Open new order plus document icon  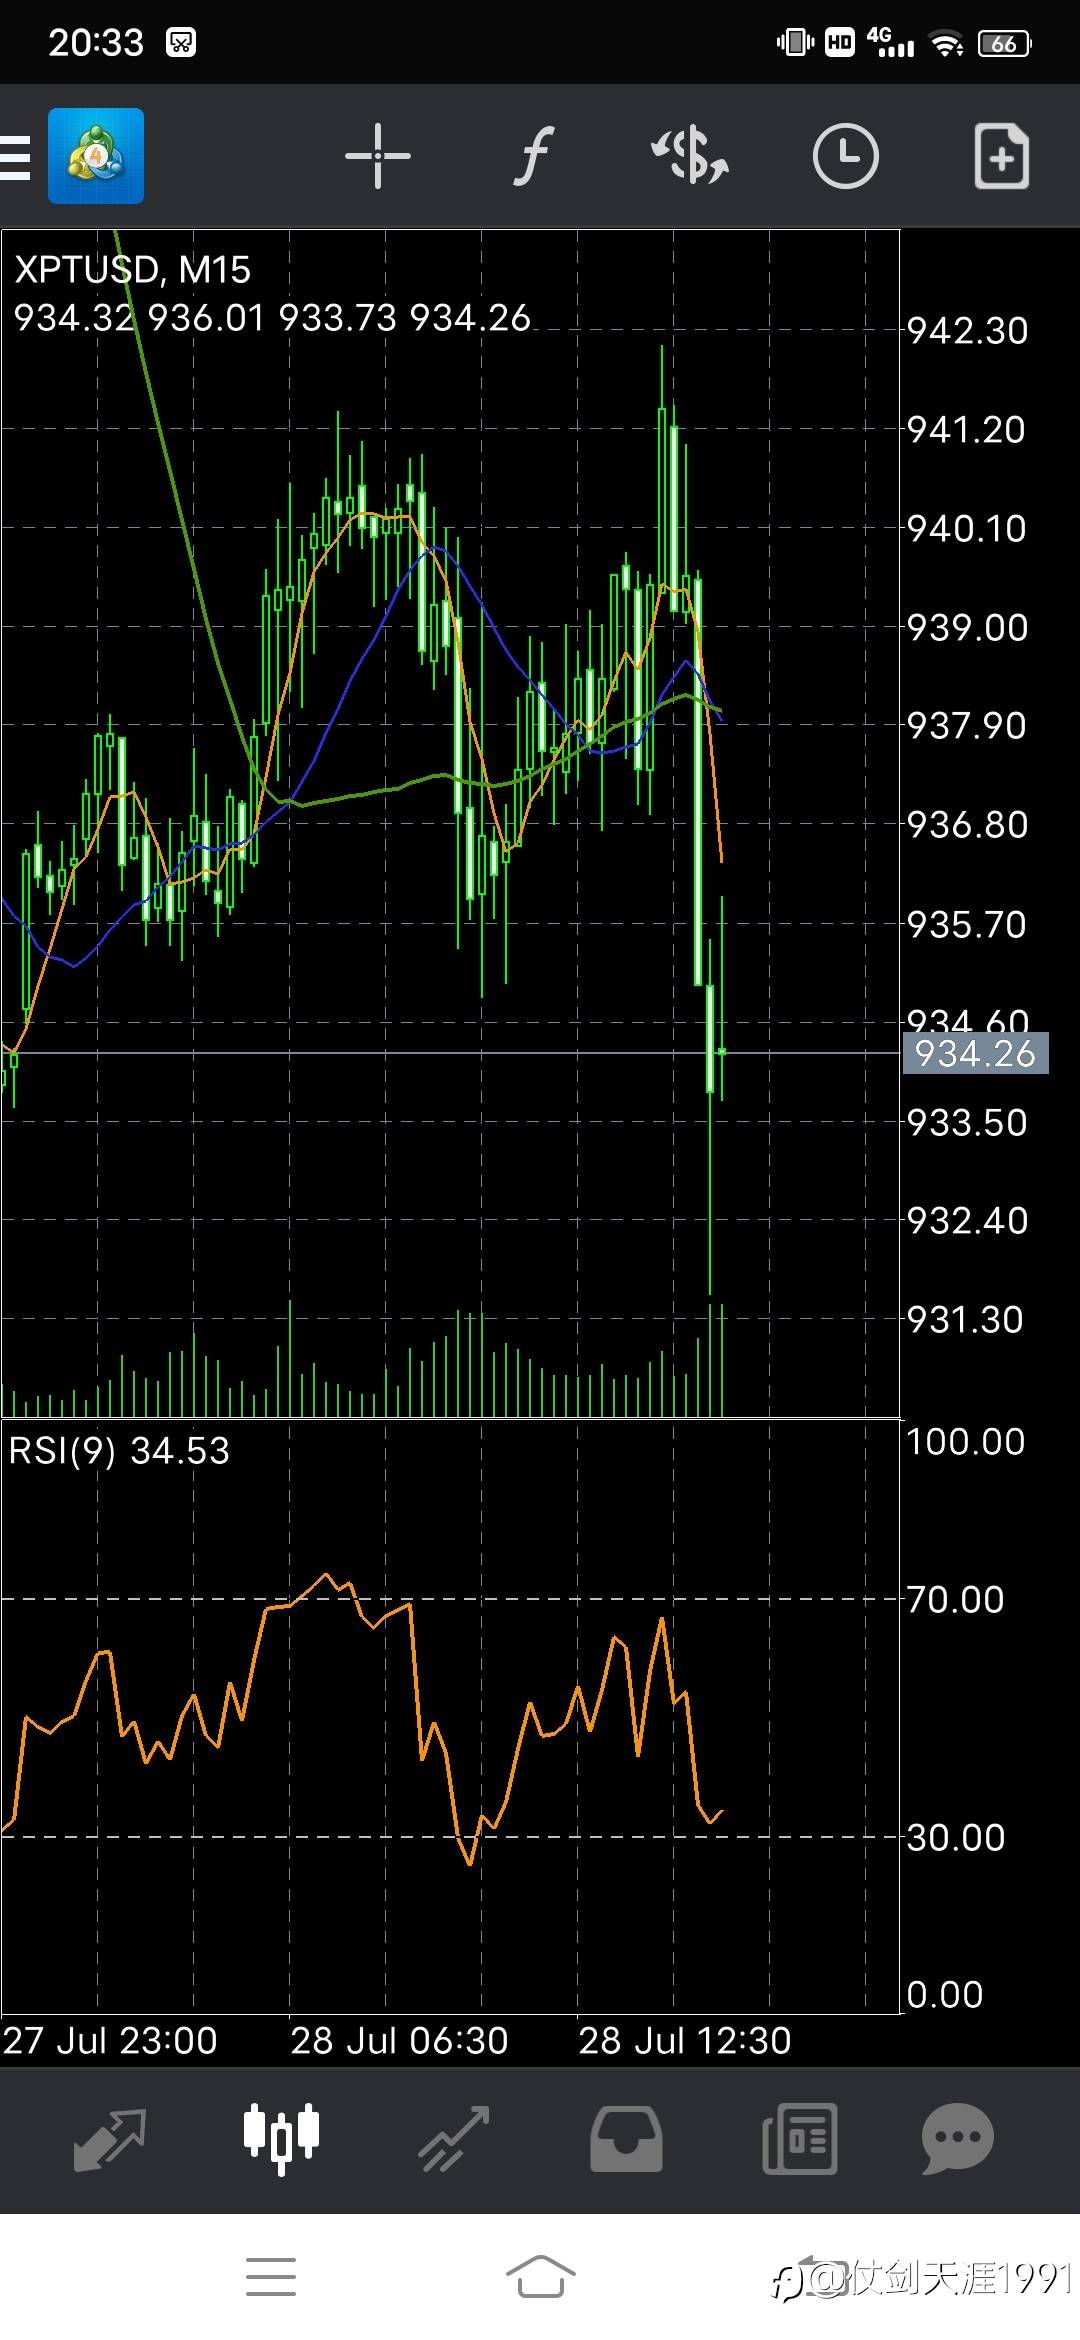click(x=1001, y=156)
